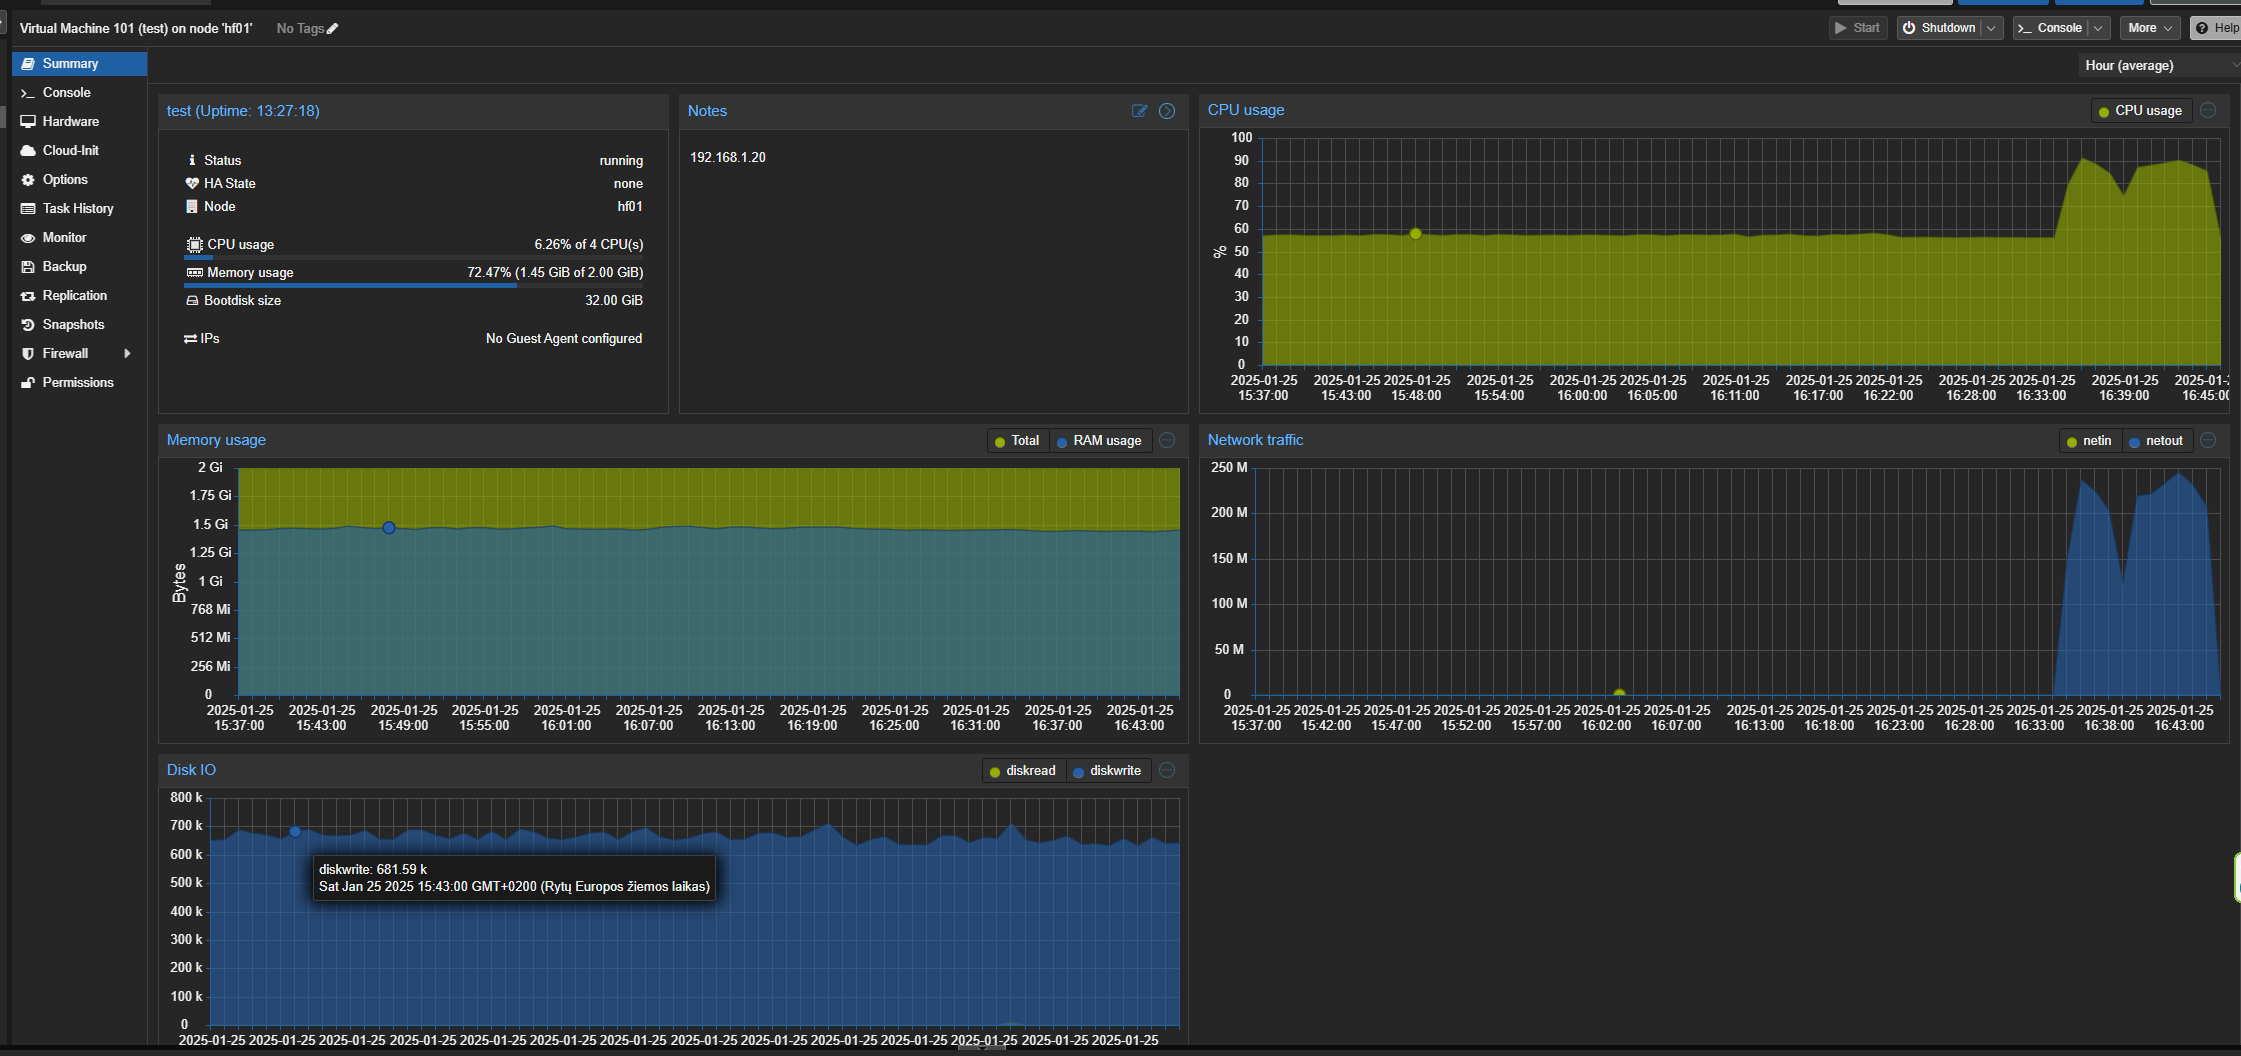
Task: Open the More actions button
Action: [x=2149, y=28]
